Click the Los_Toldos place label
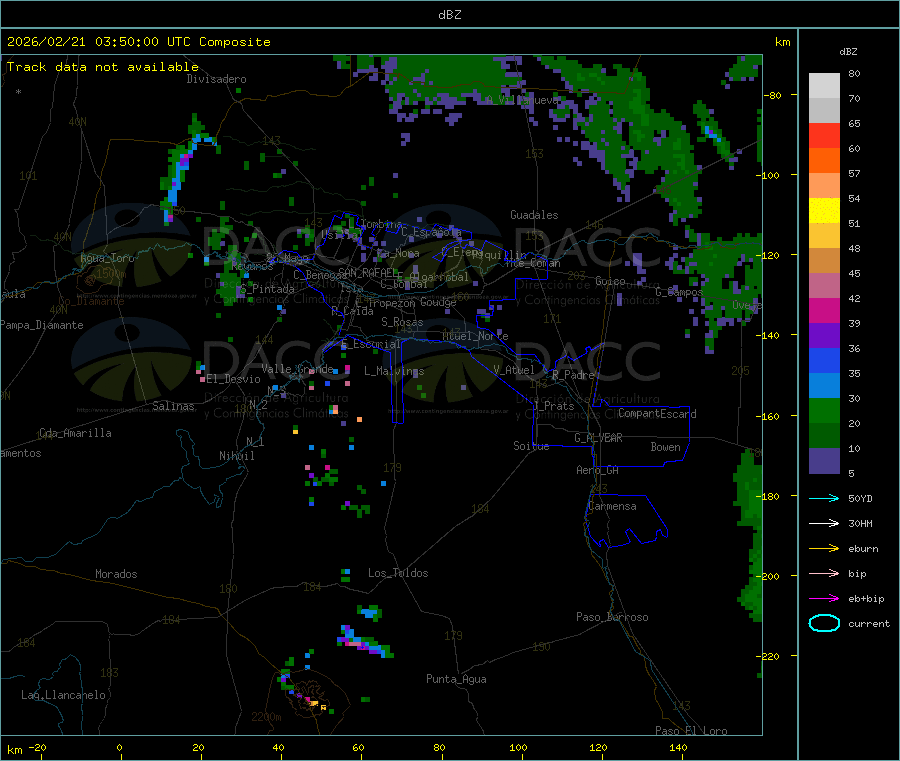900x761 pixels. tap(398, 573)
